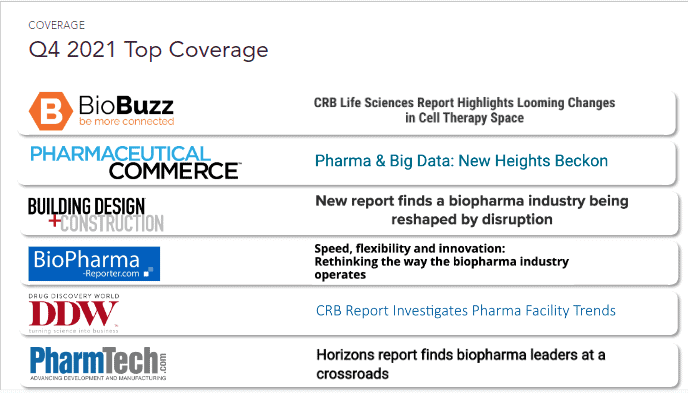Click the 'in Cell Therapy Space' headline line

pos(464,118)
